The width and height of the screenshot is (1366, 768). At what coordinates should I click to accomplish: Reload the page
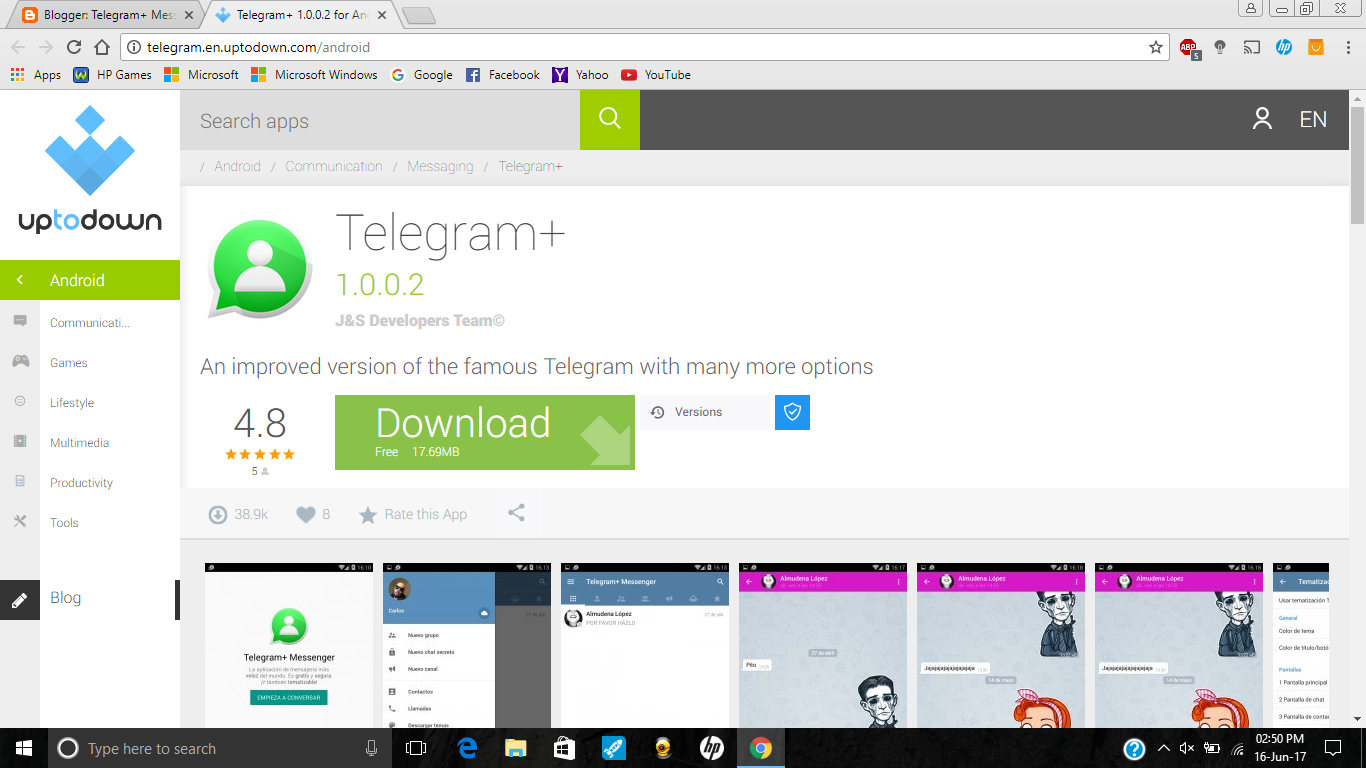tap(73, 47)
